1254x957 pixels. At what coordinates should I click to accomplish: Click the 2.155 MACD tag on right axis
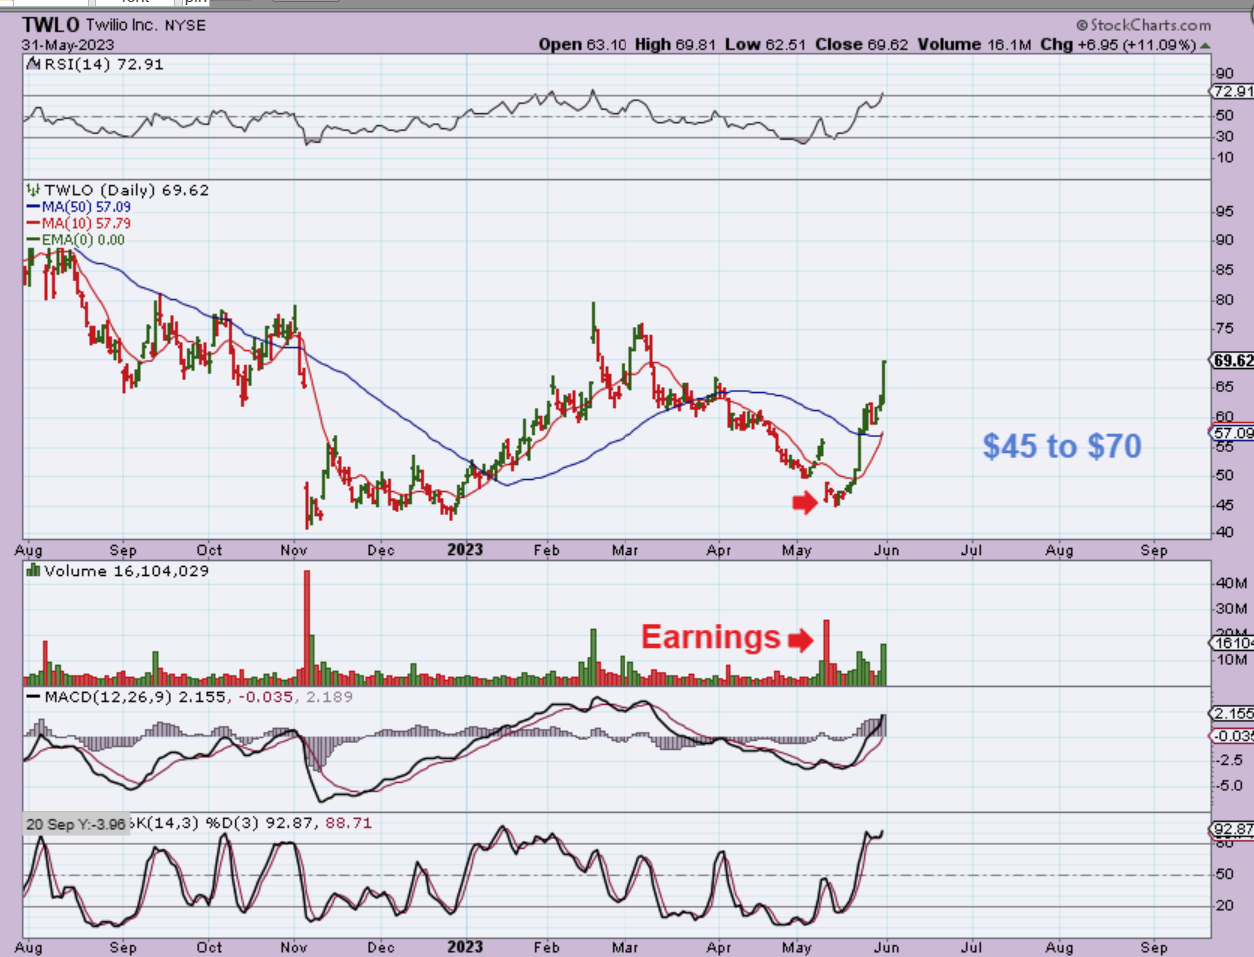1232,714
